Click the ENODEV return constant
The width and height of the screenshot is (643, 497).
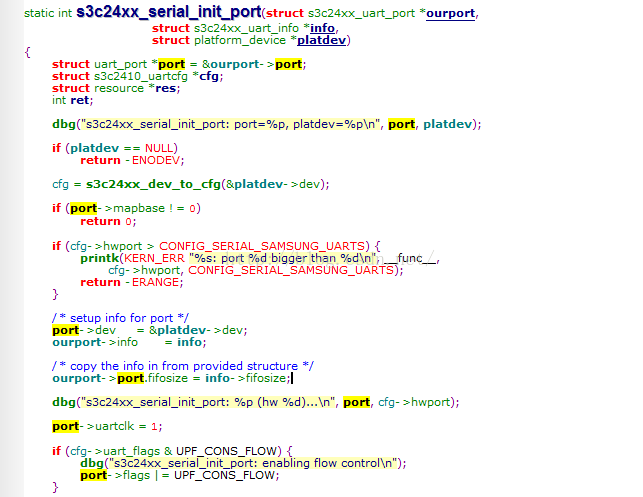pos(156,160)
